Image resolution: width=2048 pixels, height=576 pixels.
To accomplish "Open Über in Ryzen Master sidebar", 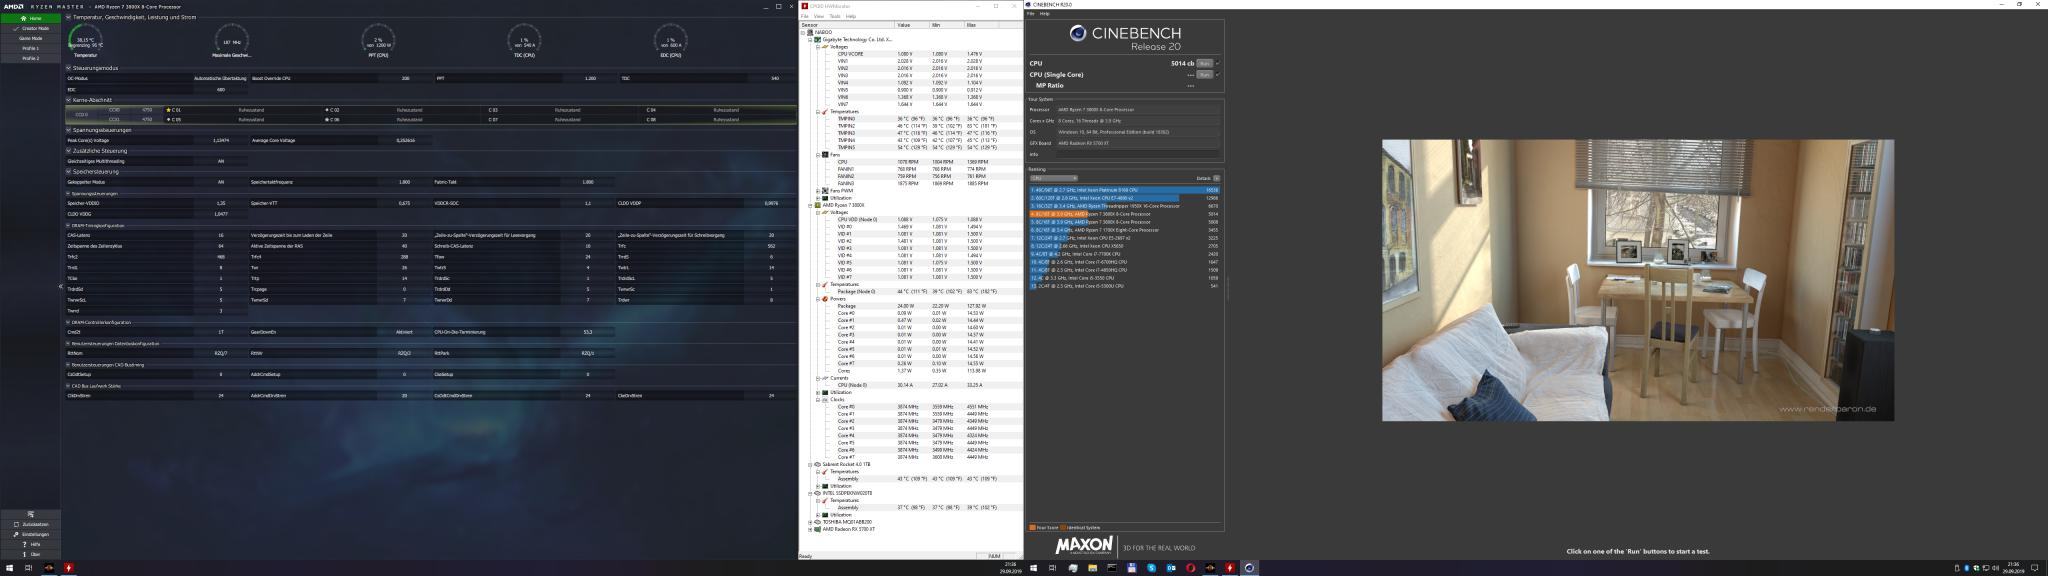I will (x=31, y=554).
